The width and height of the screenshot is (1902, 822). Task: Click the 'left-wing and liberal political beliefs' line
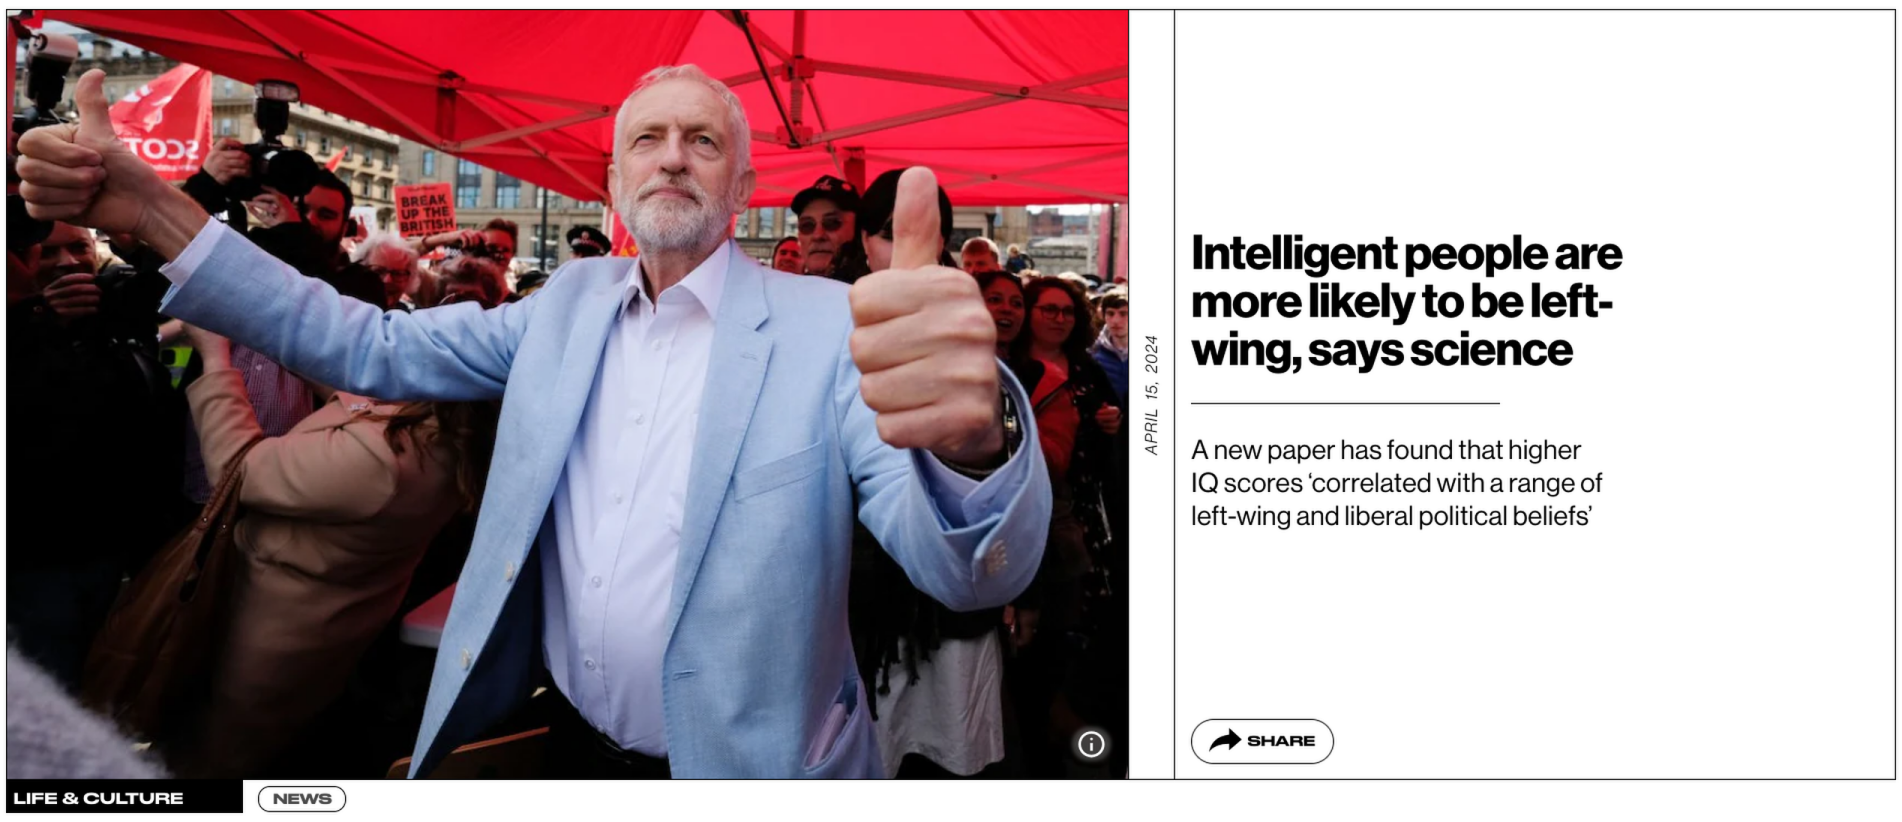click(x=1391, y=516)
